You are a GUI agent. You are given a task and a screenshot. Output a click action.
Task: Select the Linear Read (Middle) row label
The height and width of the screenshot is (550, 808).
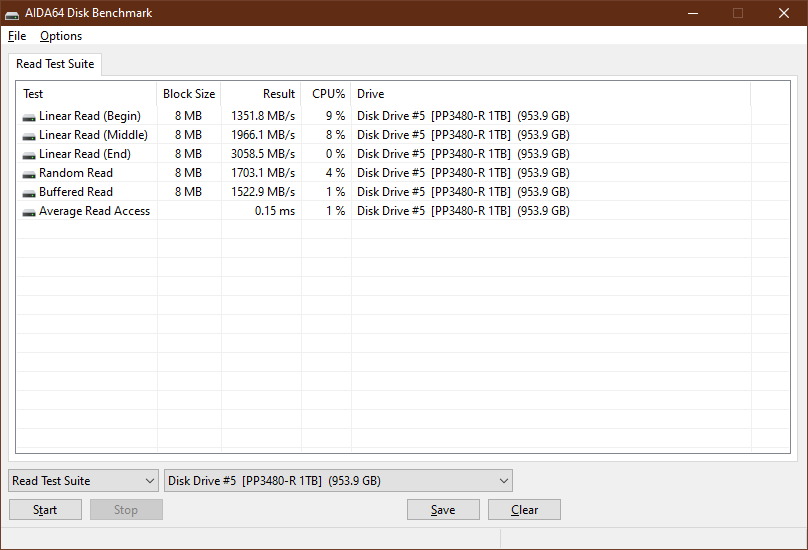(93, 135)
